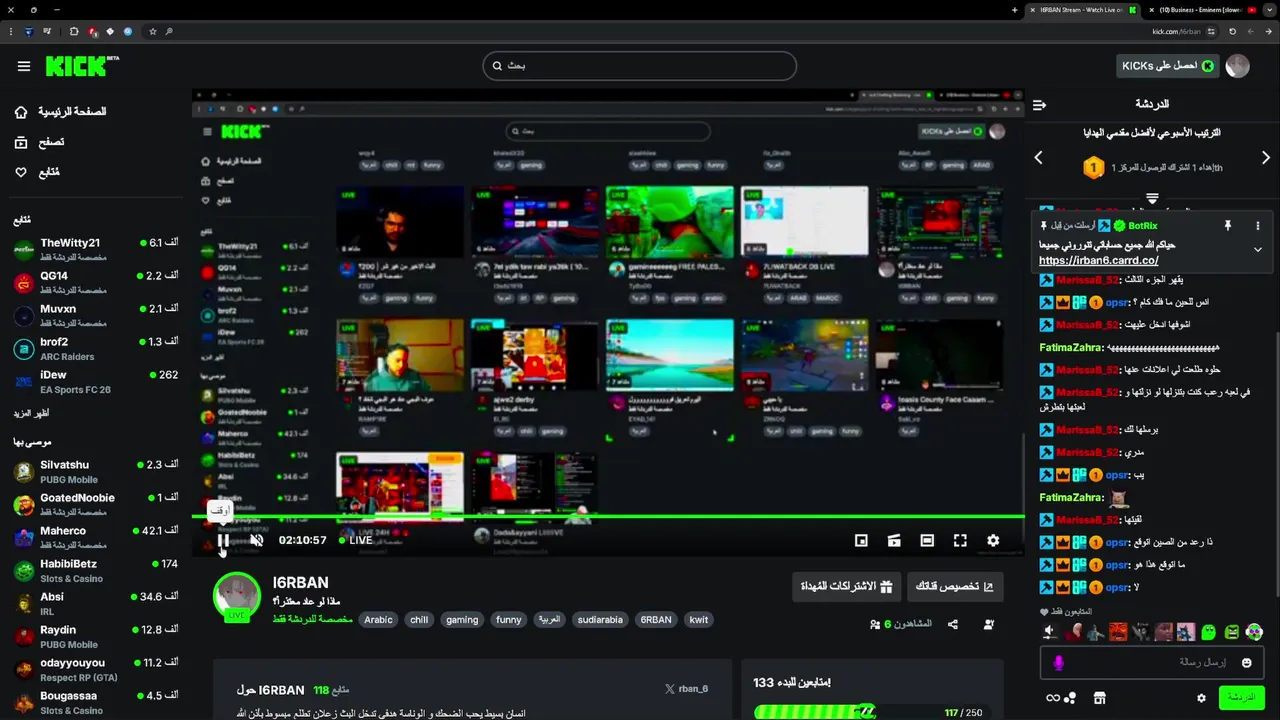Open QG14 channel in sidebar
The width and height of the screenshot is (1280, 720).
(x=96, y=282)
